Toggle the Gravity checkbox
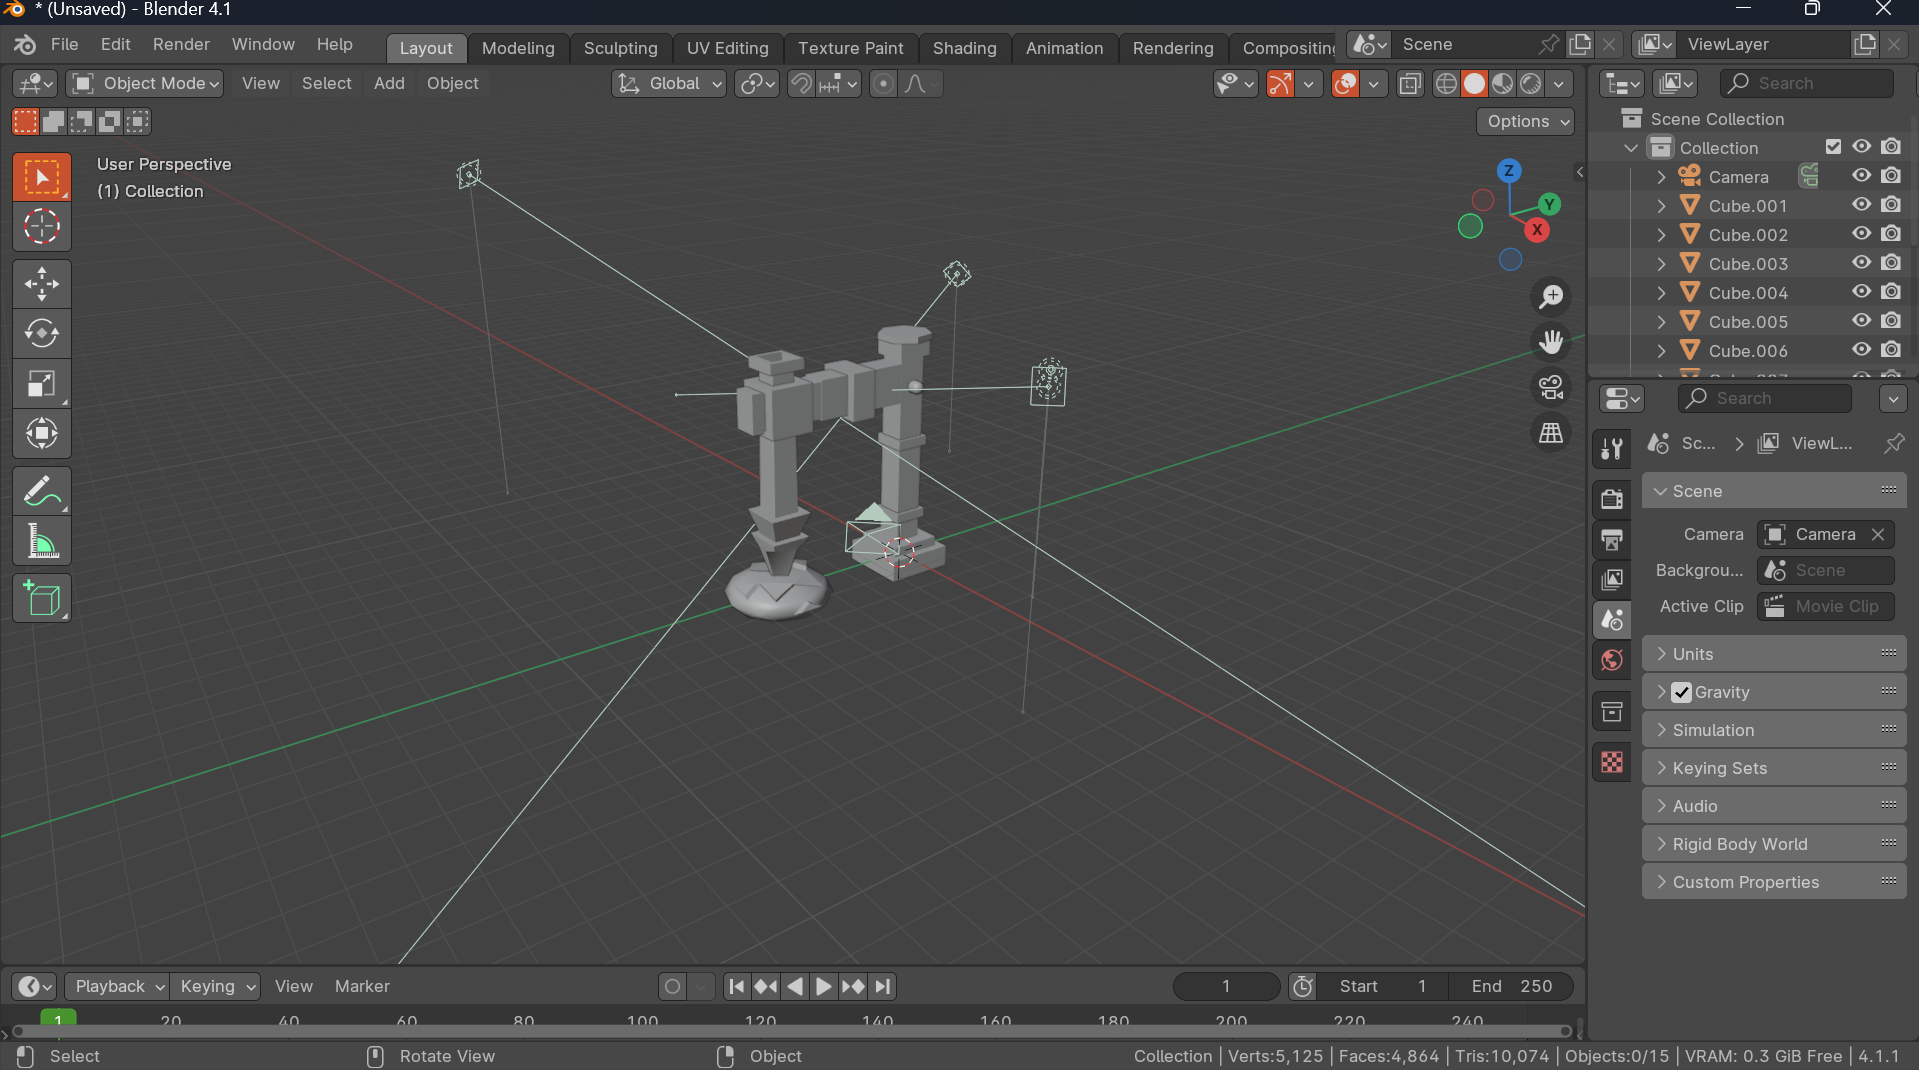The image size is (1919, 1070). (1682, 692)
